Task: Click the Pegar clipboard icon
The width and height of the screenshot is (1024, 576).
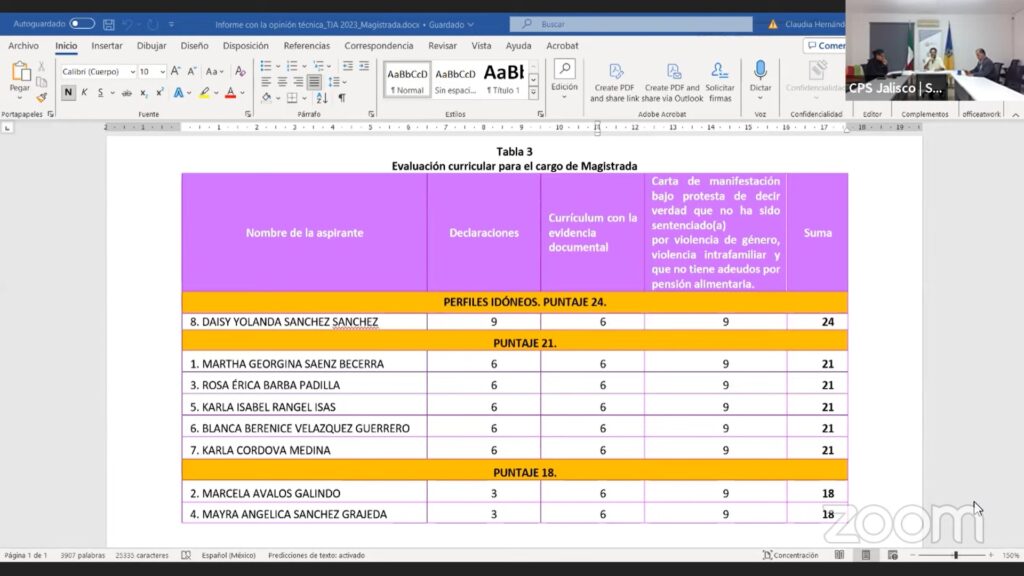Action: [20, 76]
